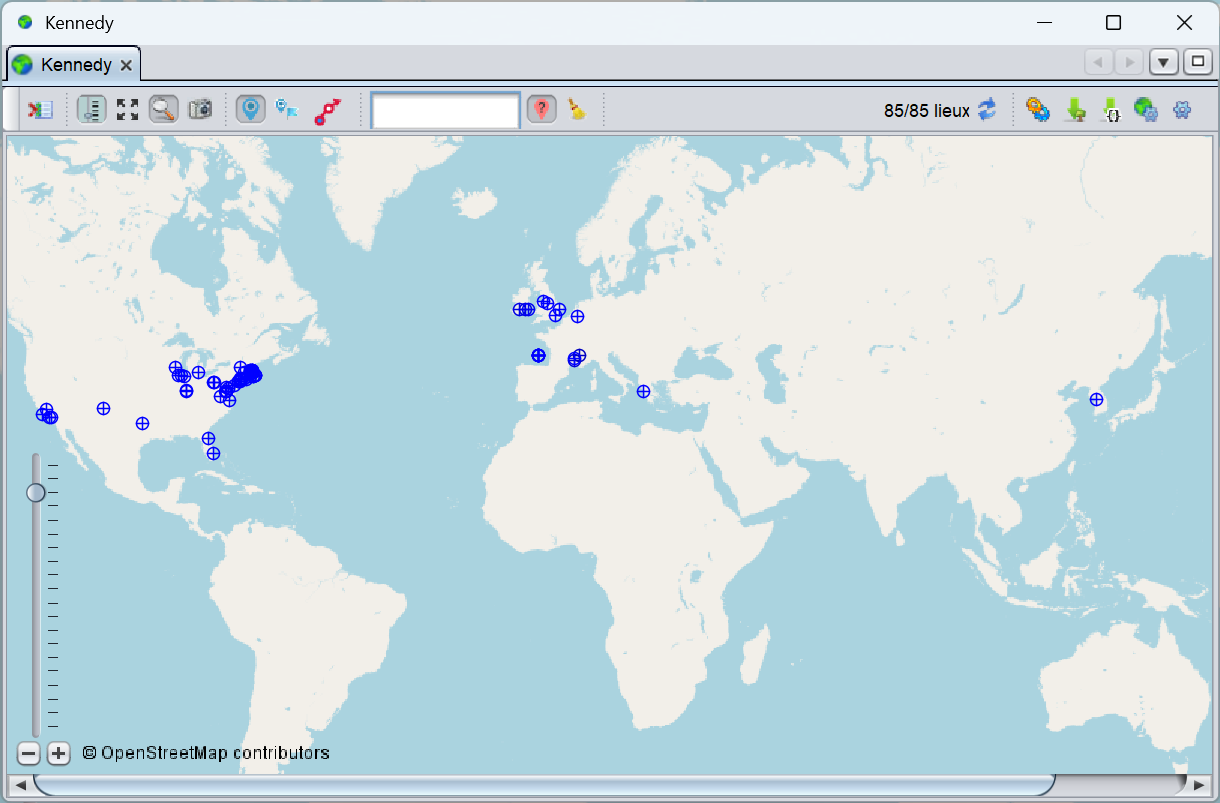Open settings with the blue gear icon
The height and width of the screenshot is (803, 1220).
1182,110
